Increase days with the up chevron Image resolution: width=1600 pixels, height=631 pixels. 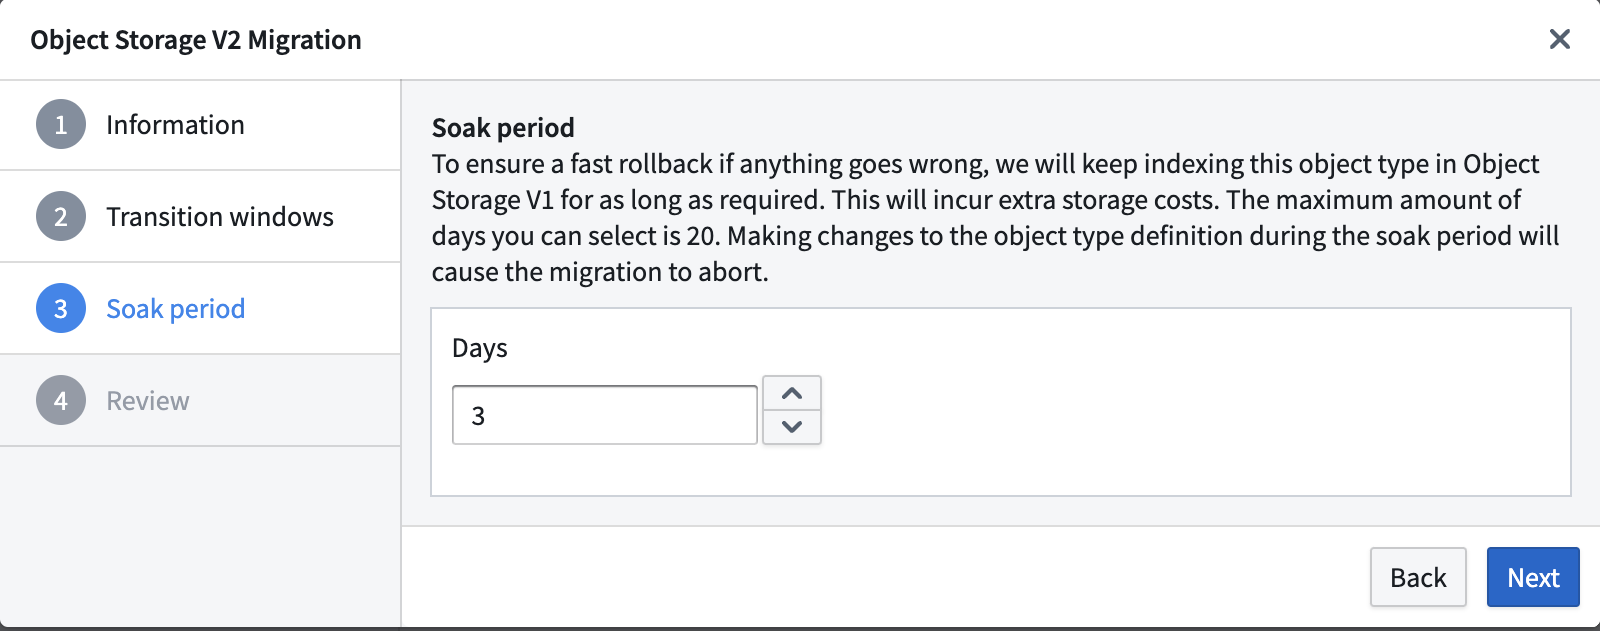click(792, 393)
